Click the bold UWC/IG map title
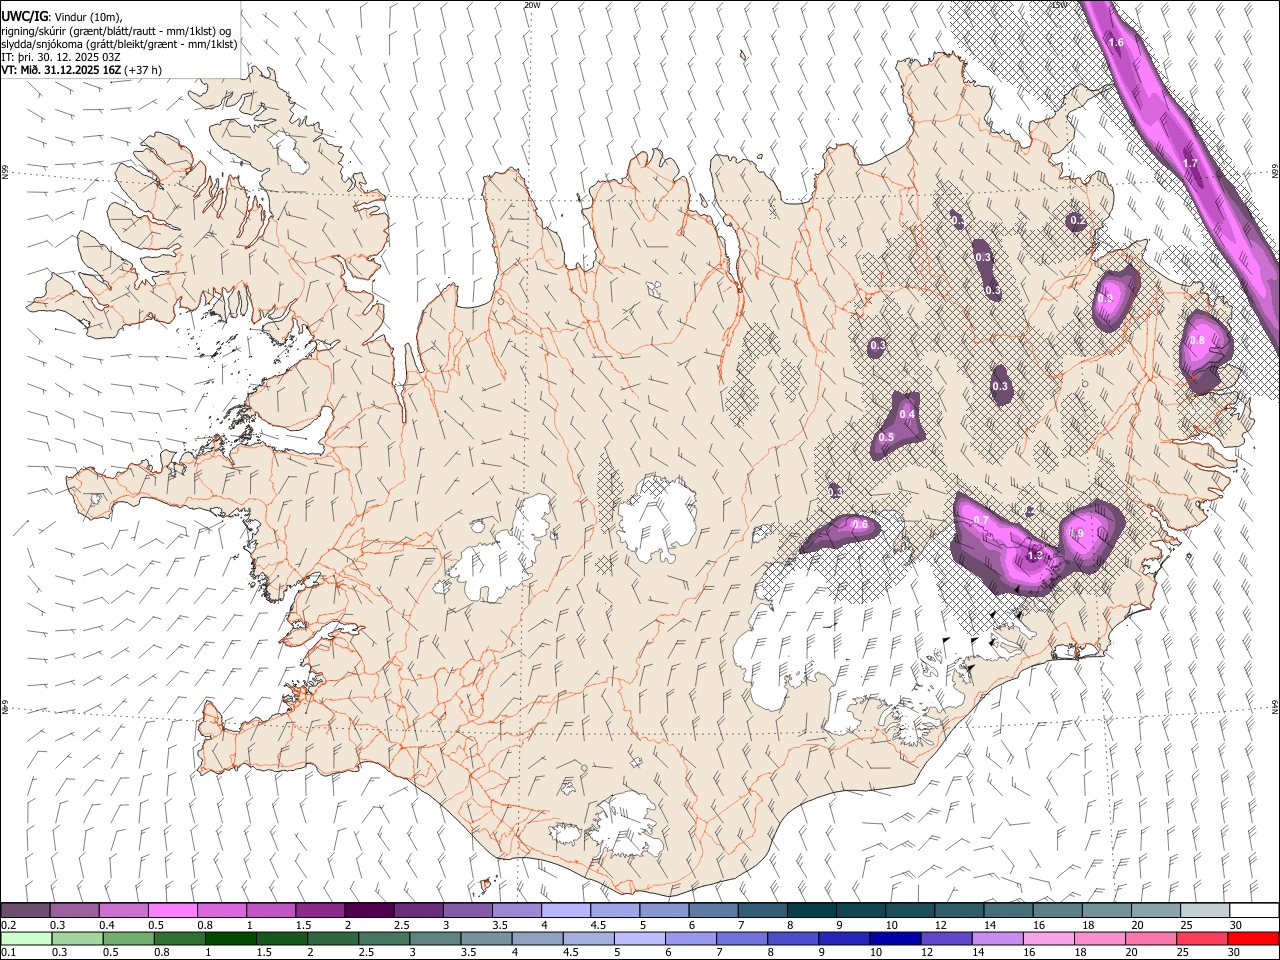Viewport: 1280px width, 960px height. tap(24, 17)
